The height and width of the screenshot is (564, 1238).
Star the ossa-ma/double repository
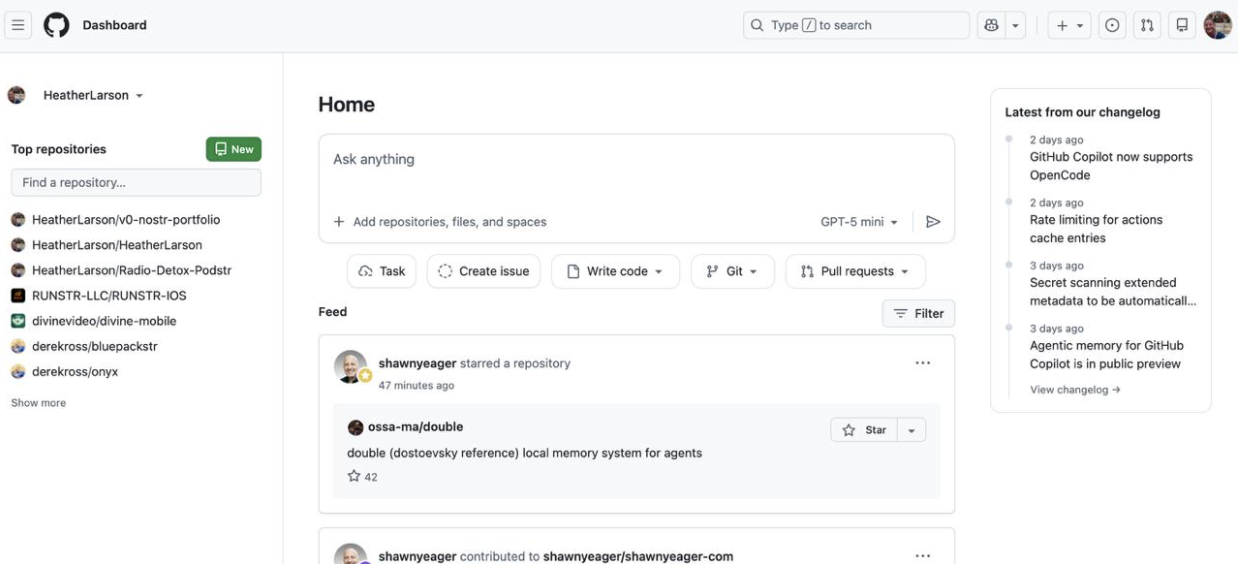(864, 430)
